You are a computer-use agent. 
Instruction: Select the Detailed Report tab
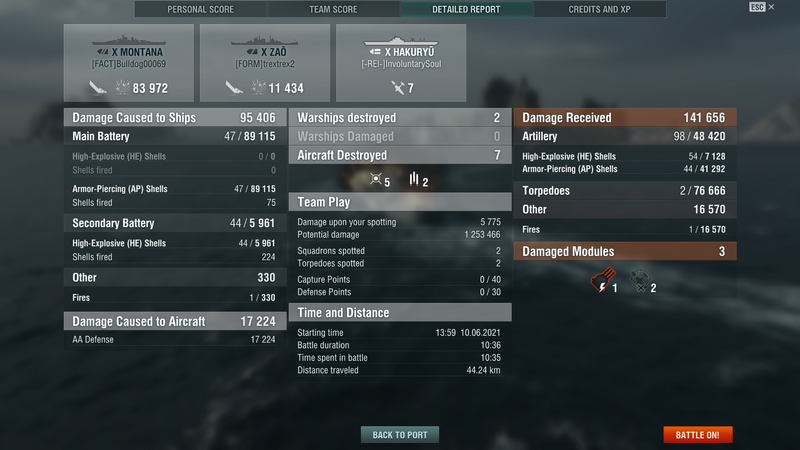coord(466,9)
